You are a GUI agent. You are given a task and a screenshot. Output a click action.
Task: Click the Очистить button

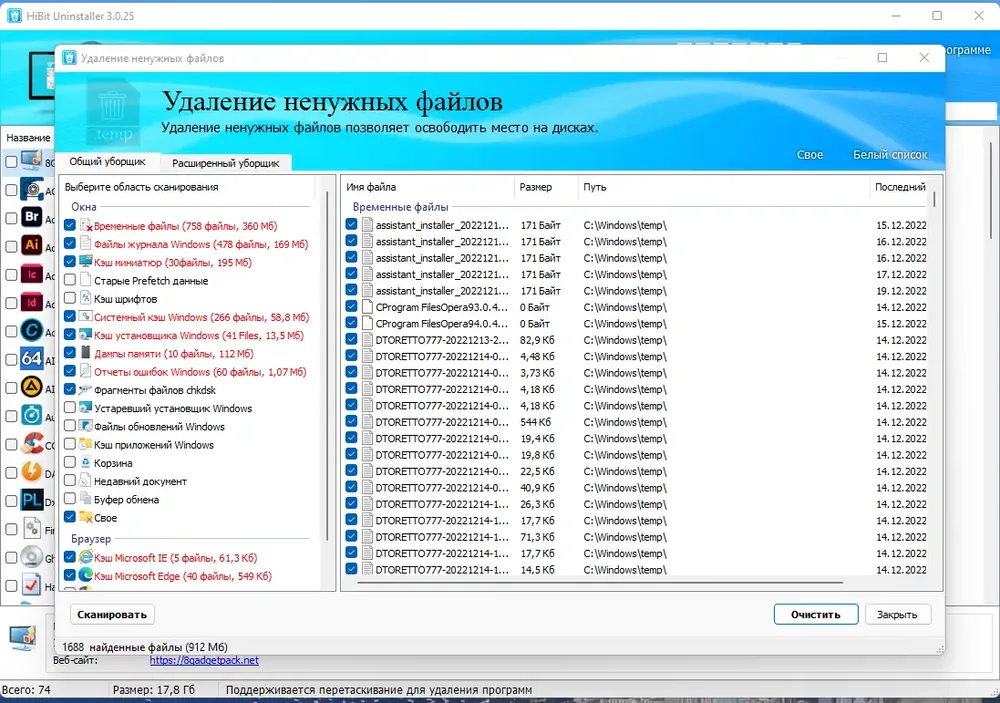pos(816,614)
